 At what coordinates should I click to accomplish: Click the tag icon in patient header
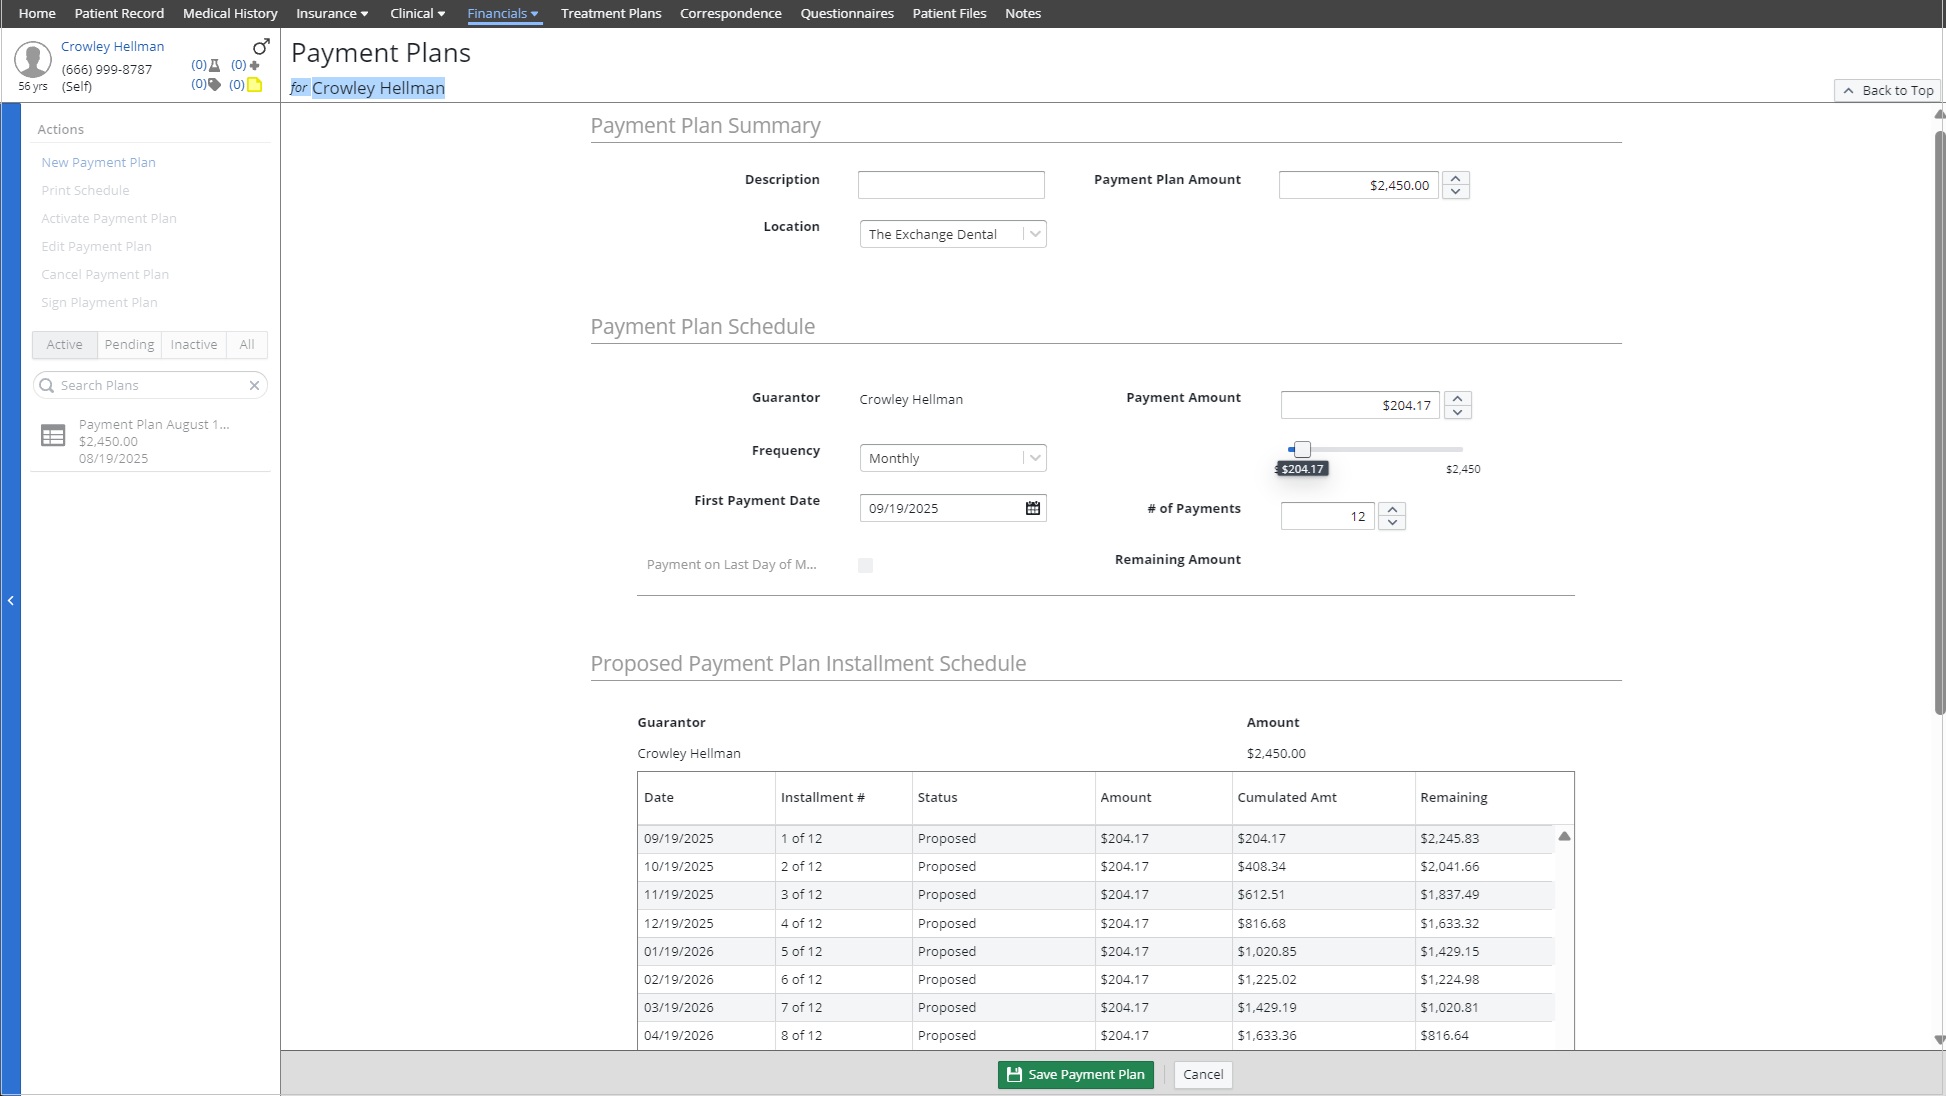tap(214, 85)
